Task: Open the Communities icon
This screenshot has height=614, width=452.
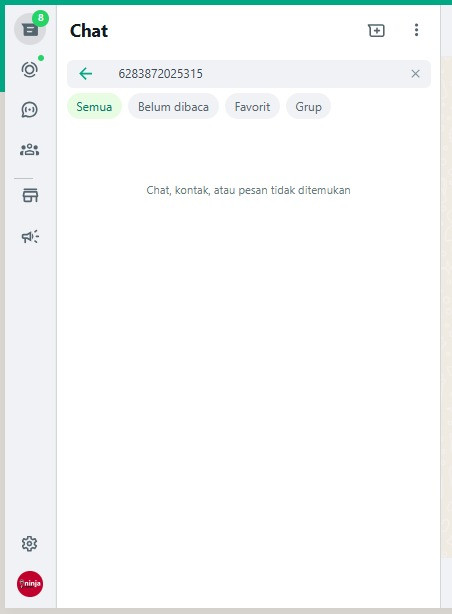Action: [x=30, y=150]
